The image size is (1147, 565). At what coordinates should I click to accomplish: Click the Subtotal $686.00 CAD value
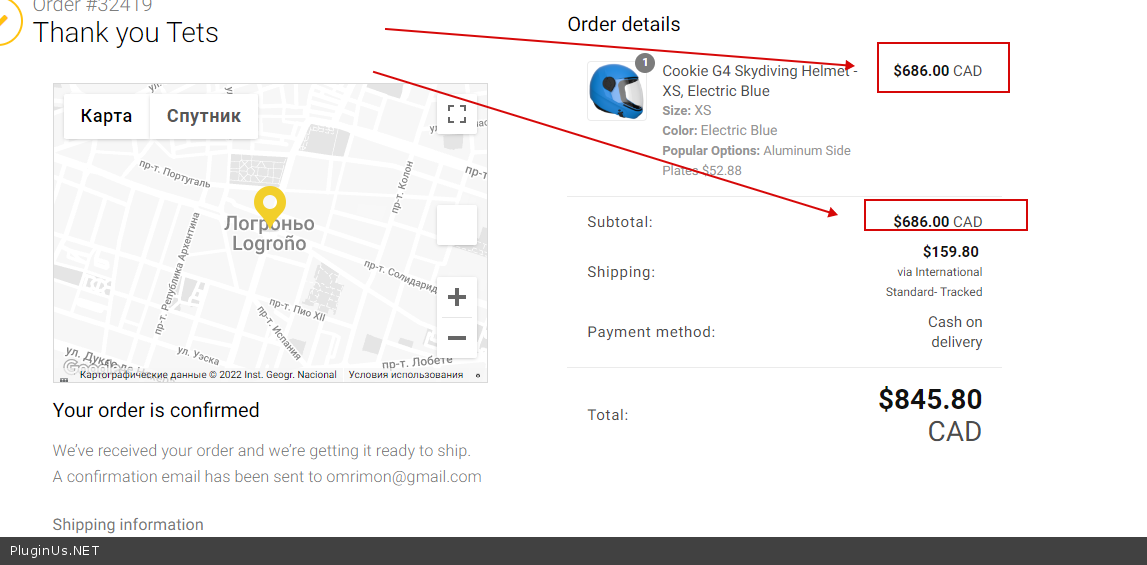coord(937,222)
